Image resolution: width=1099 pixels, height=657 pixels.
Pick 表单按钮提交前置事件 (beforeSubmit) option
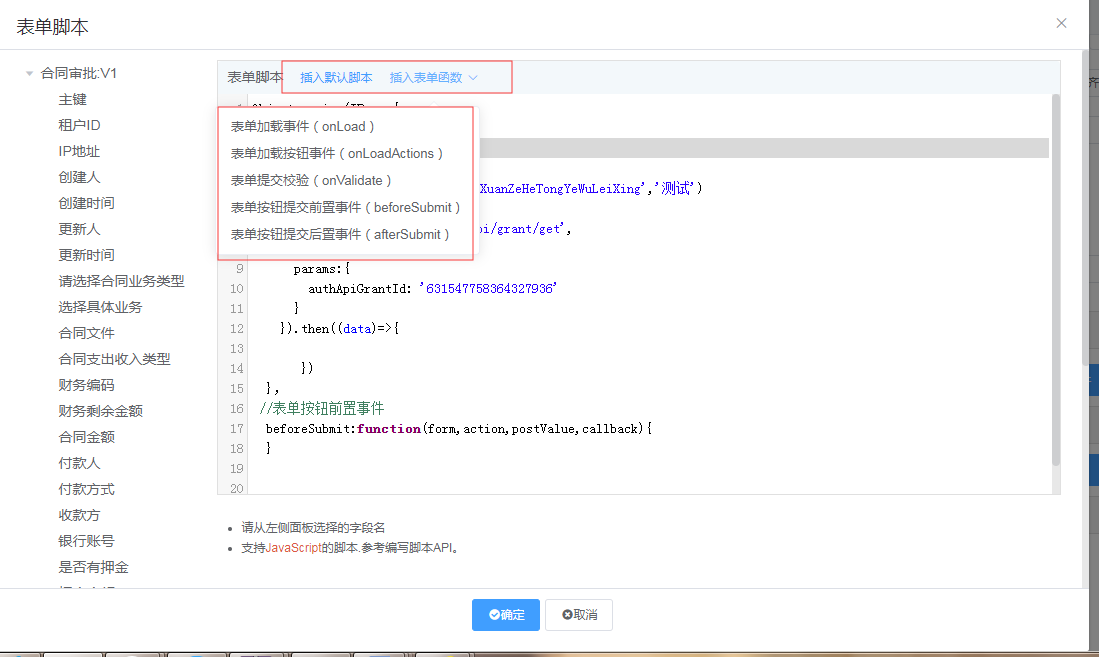[345, 208]
